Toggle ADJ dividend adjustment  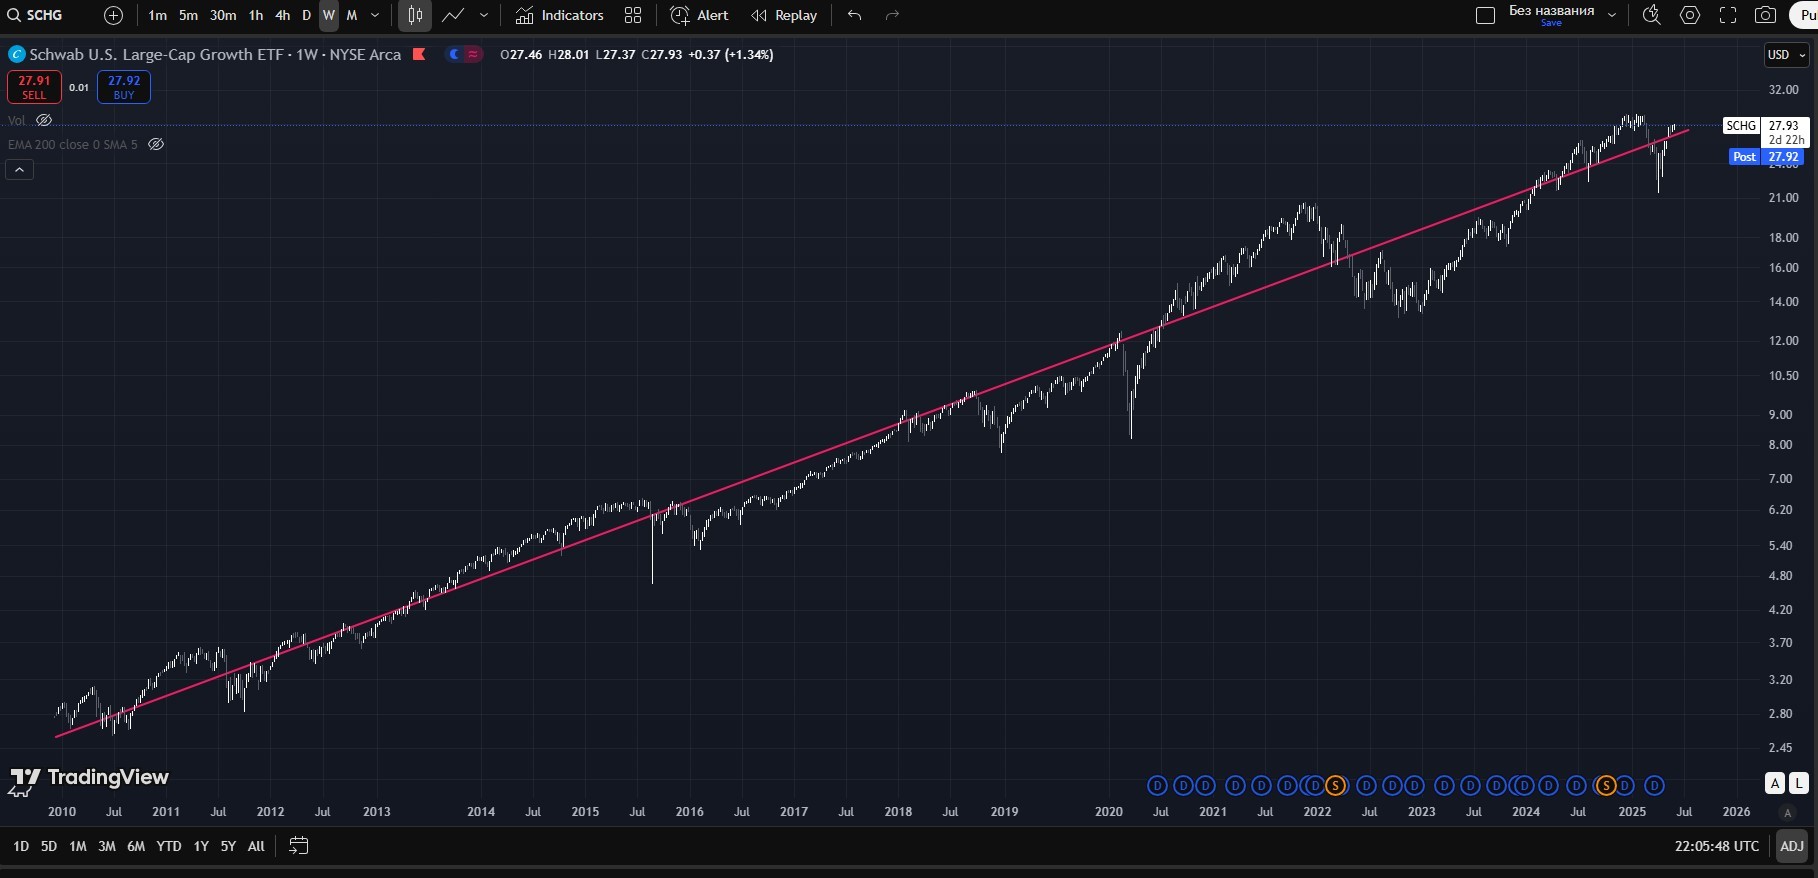[x=1792, y=846]
